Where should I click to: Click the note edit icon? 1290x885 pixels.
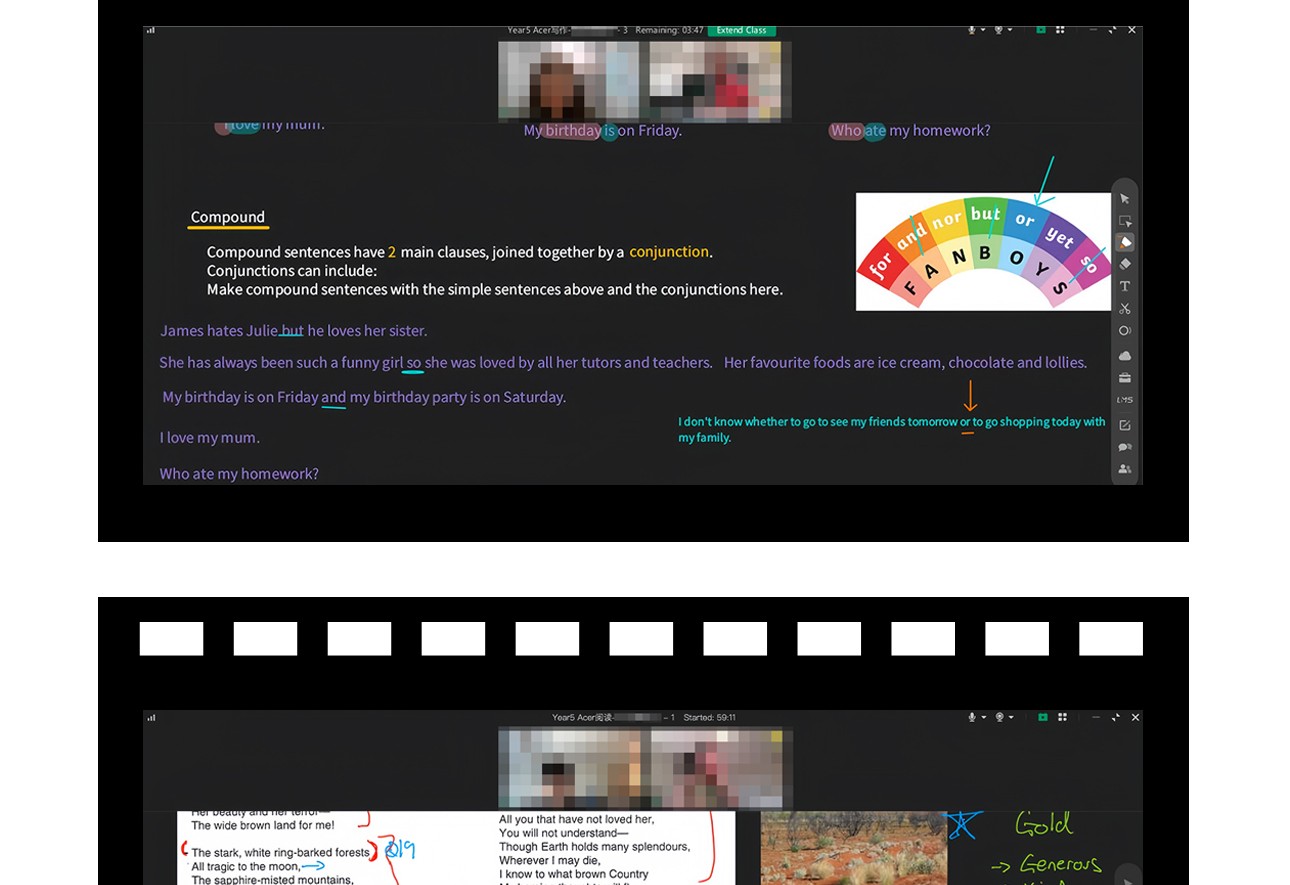1125,425
